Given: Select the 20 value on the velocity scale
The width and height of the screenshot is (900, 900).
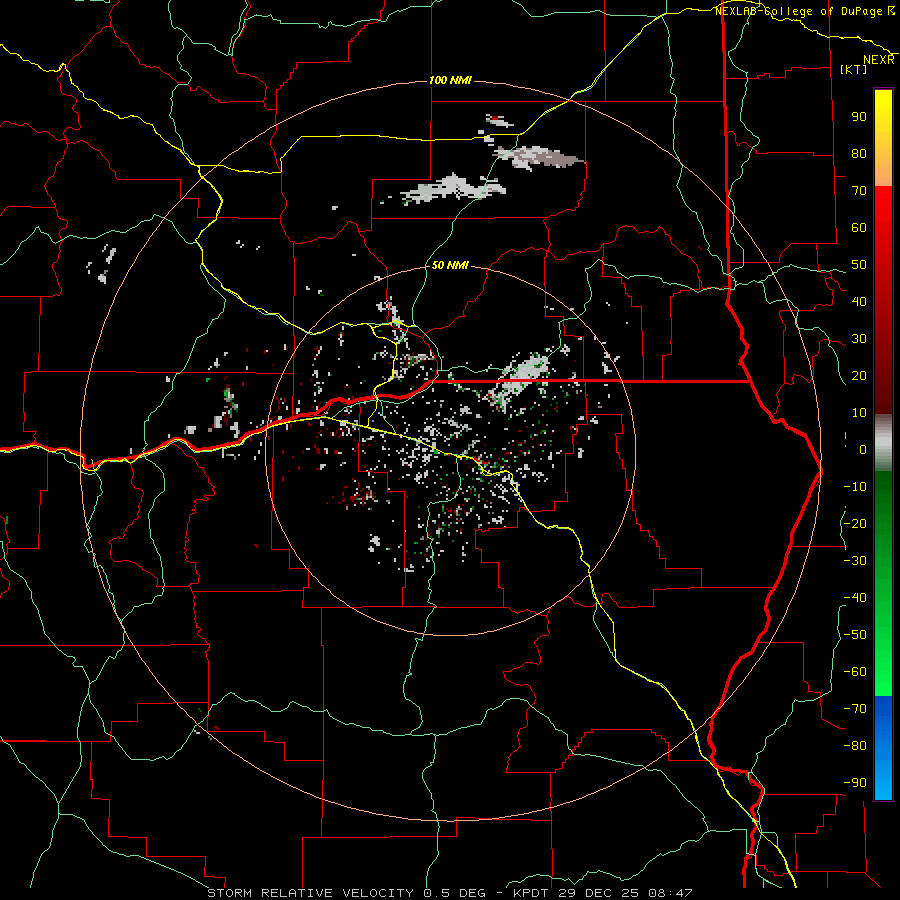Looking at the screenshot, I should pyautogui.click(x=859, y=376).
